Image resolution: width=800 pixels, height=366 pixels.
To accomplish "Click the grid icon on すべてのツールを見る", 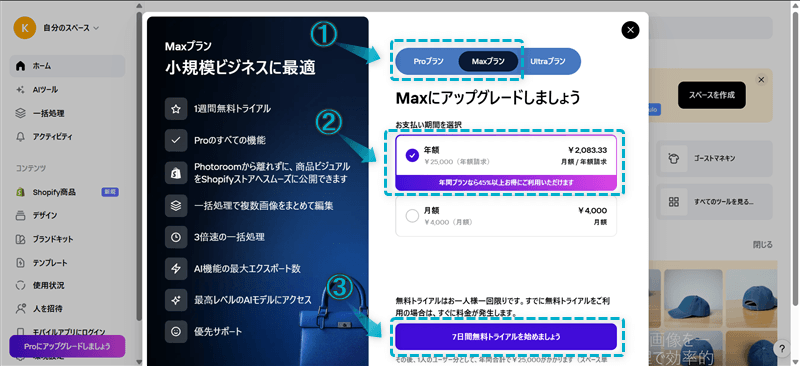I will click(673, 201).
